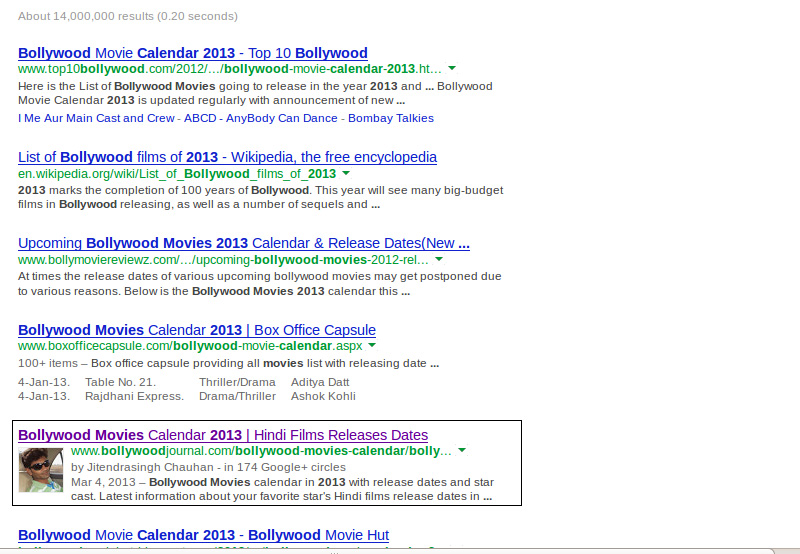This screenshot has height=554, width=800.
Task: Expand dropdown arrow next to bollymoviereviewz.com URL
Action: 439,260
